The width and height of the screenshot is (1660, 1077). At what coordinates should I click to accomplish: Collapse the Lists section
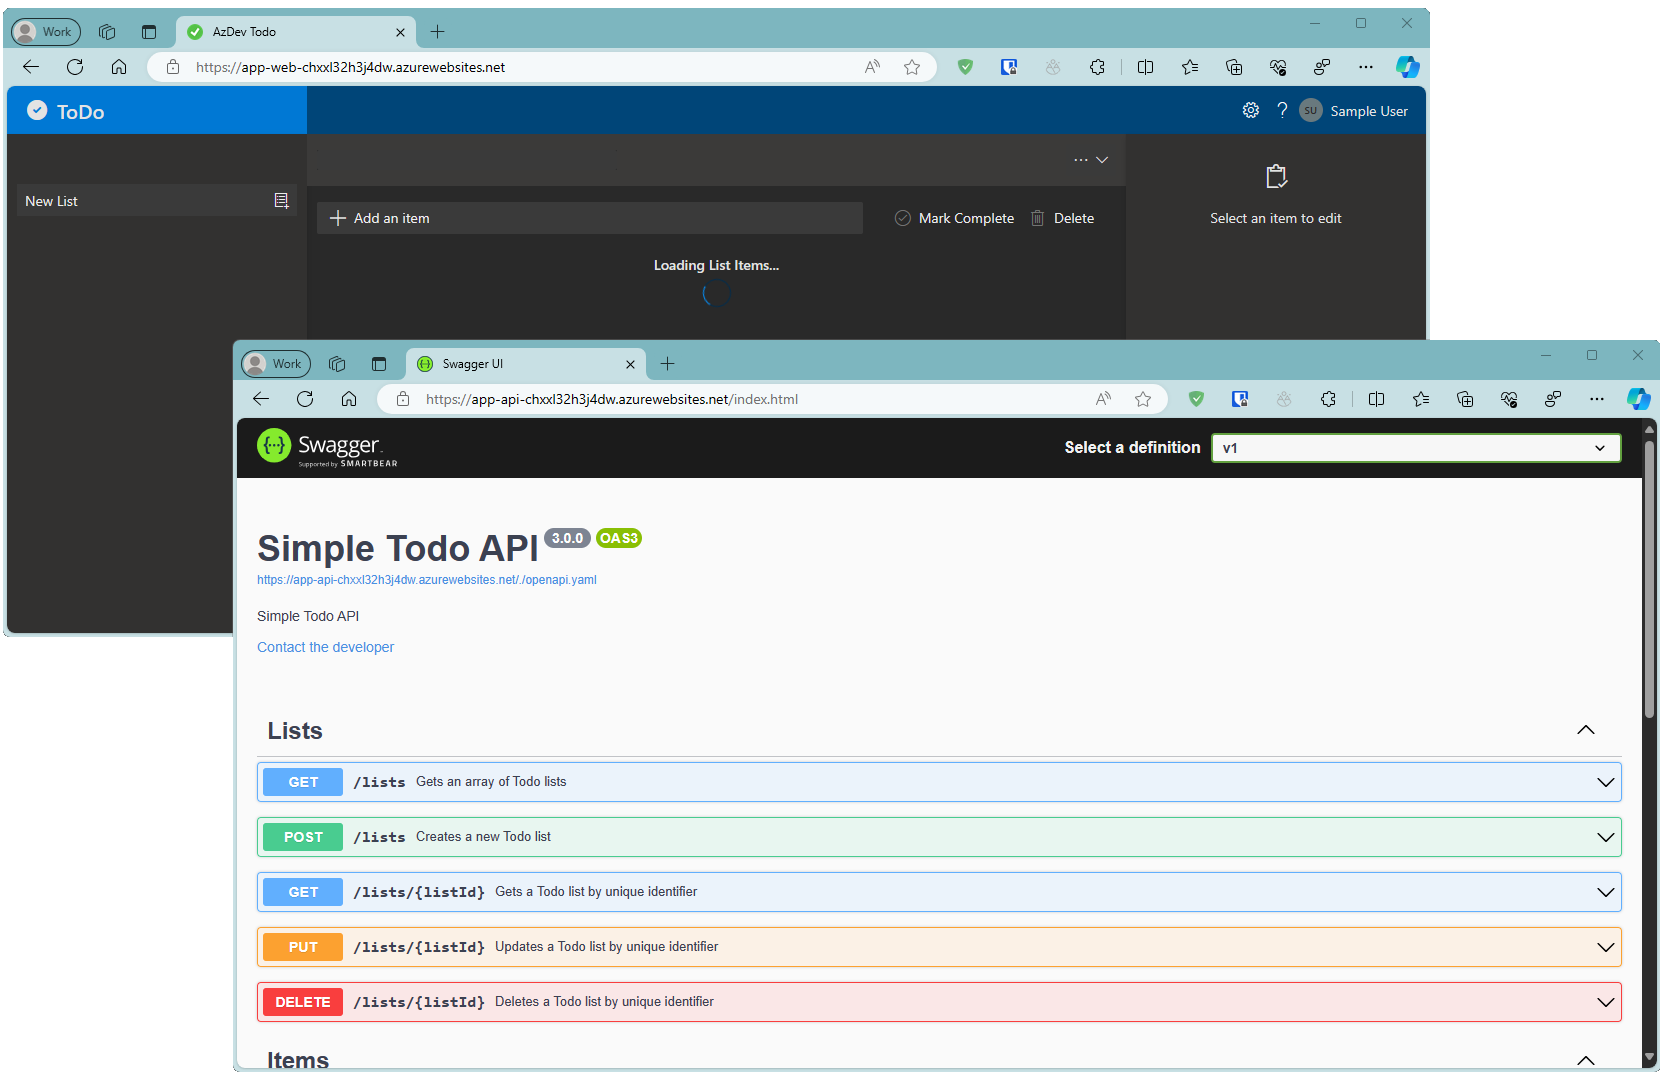[1585, 731]
